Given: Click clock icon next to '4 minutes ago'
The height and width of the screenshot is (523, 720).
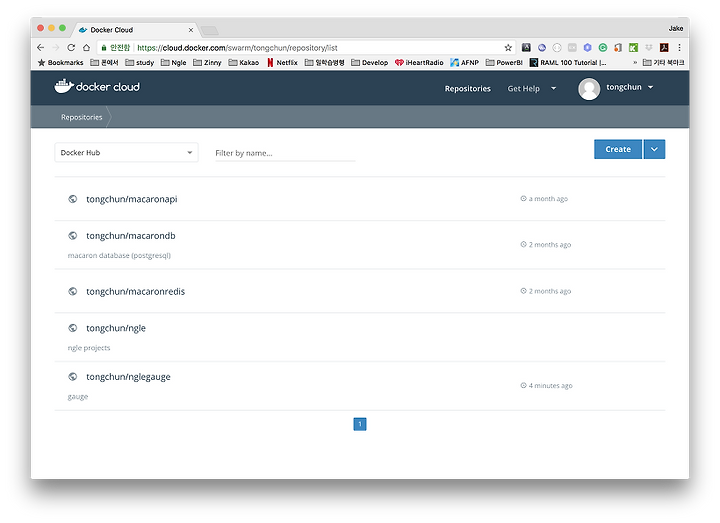Looking at the screenshot, I should click(x=523, y=385).
